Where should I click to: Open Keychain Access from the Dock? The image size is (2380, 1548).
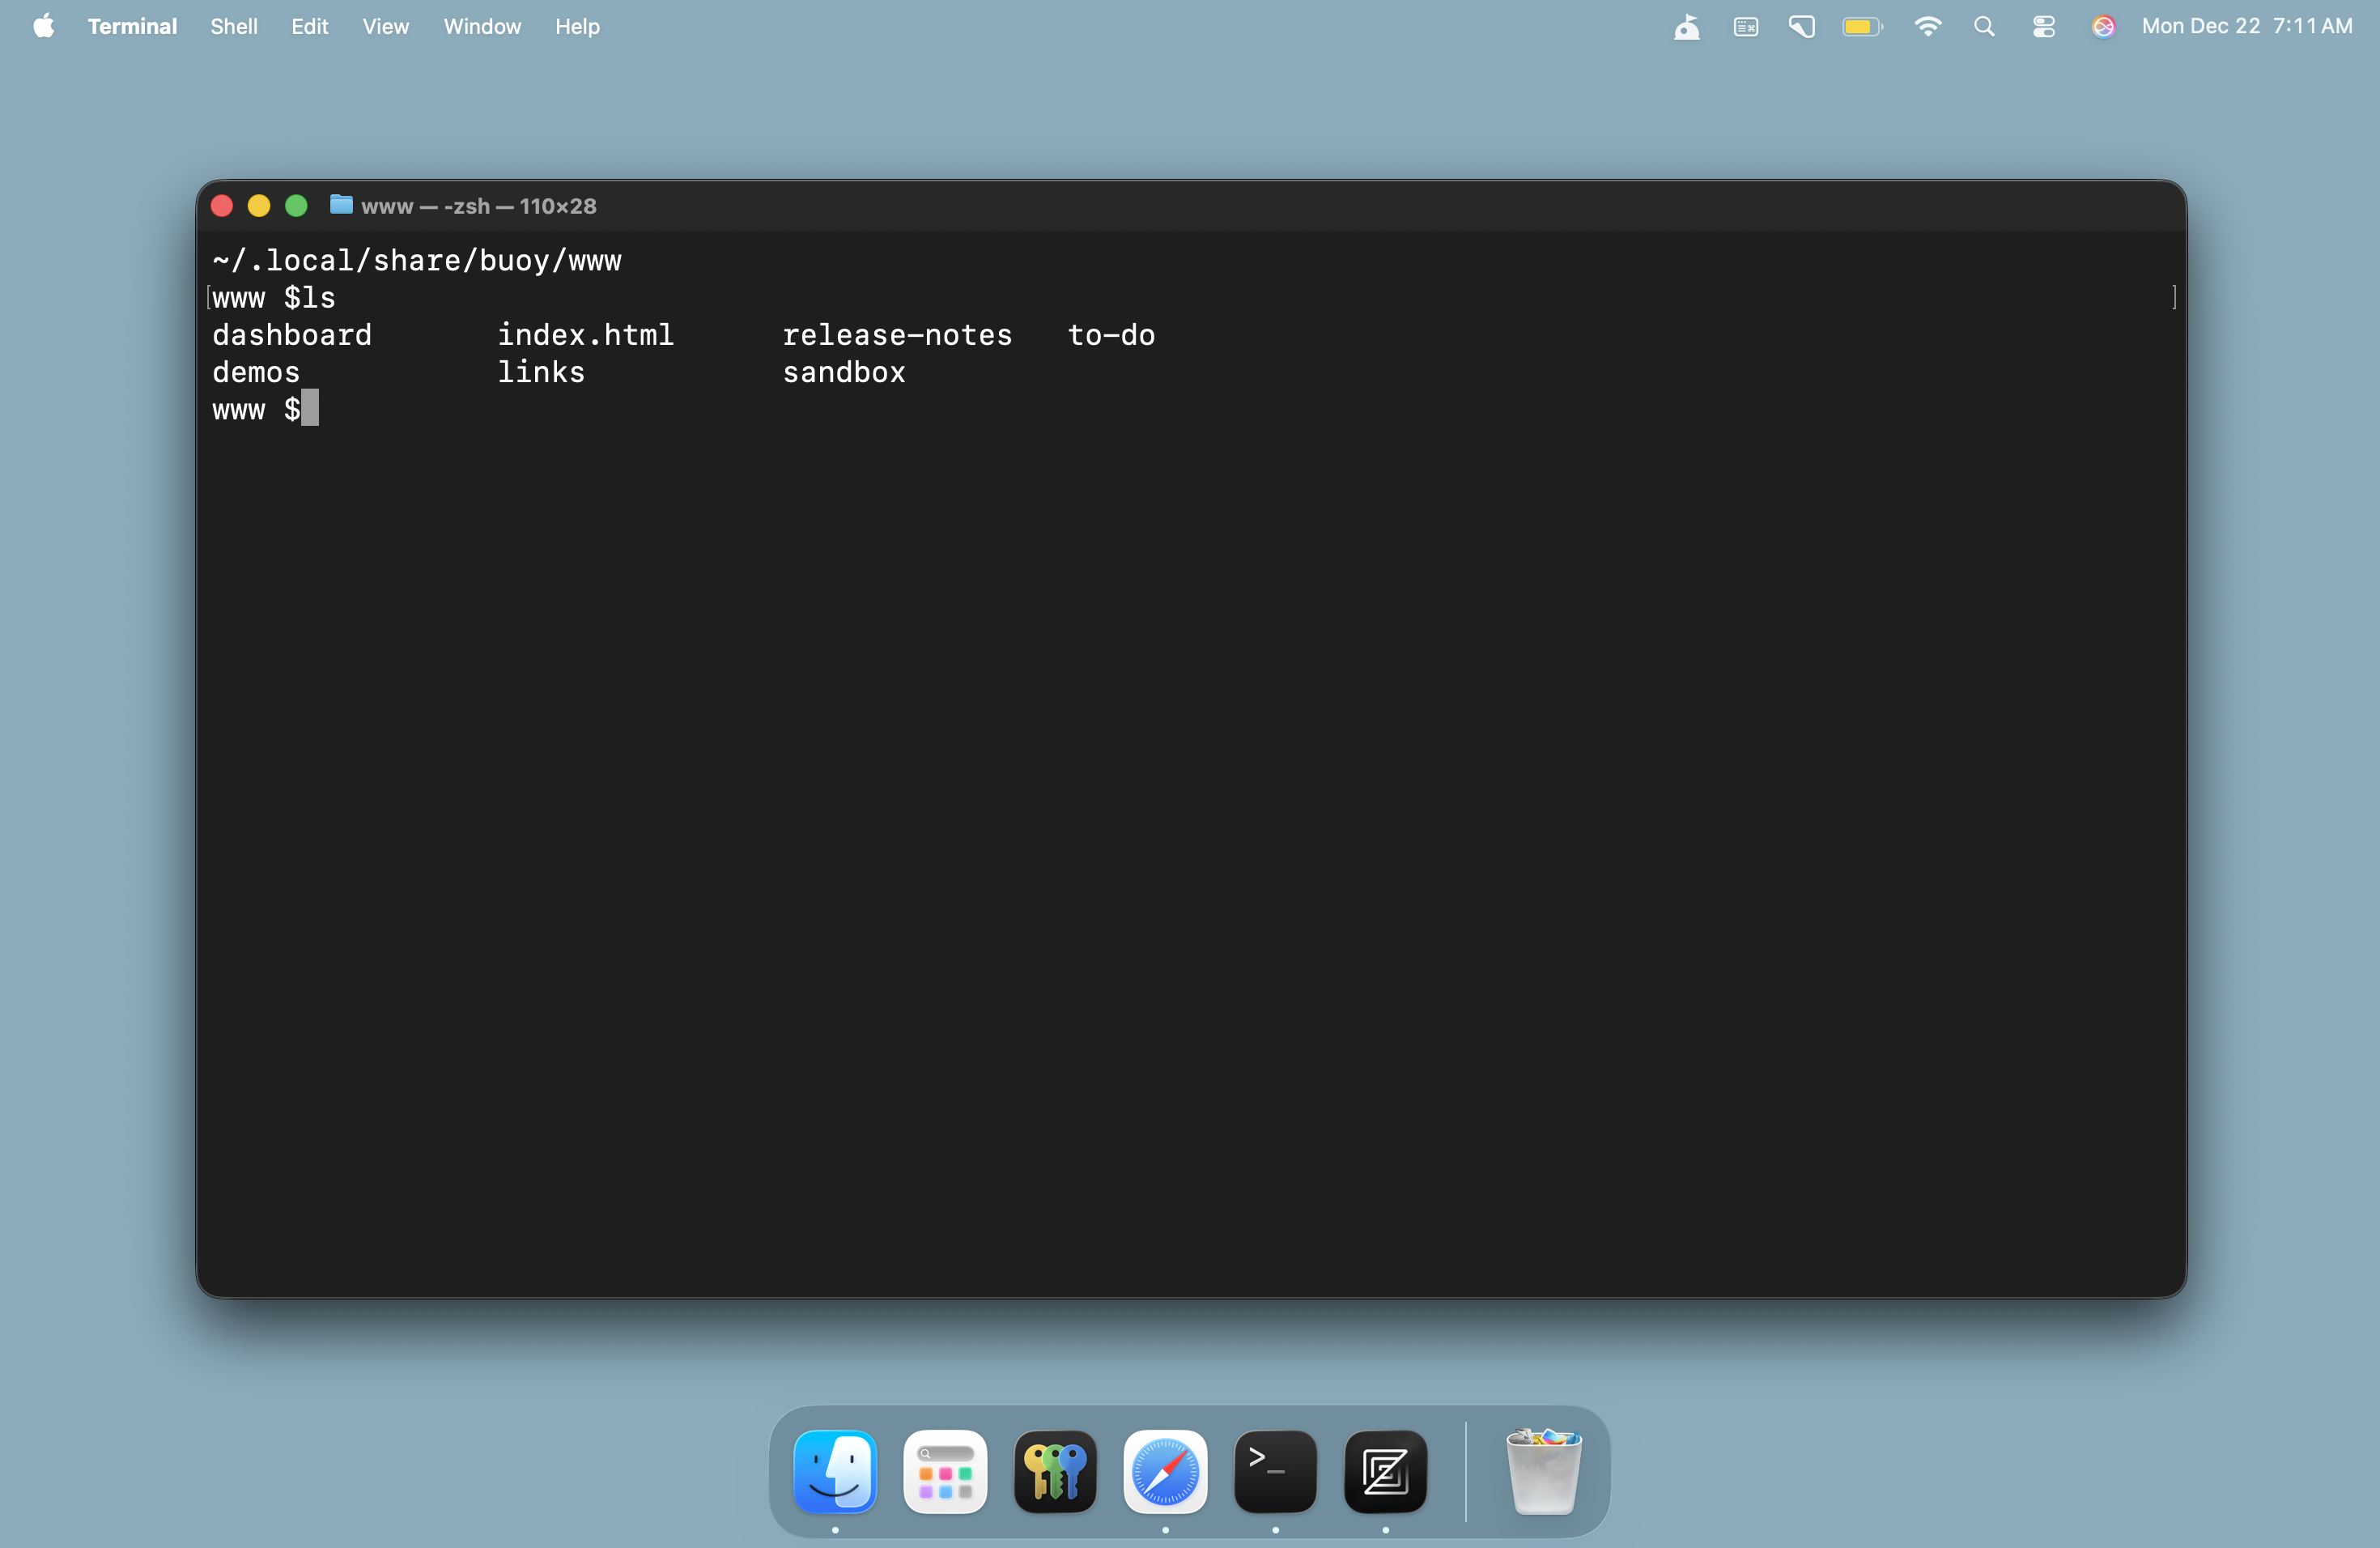pyautogui.click(x=1055, y=1471)
